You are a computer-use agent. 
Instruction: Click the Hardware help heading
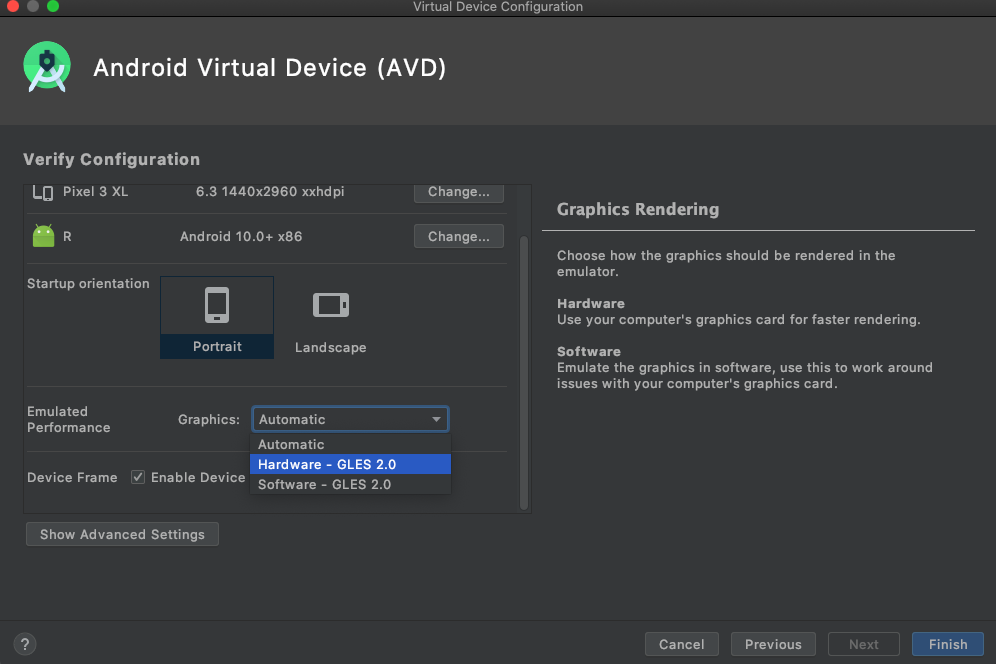coord(591,303)
